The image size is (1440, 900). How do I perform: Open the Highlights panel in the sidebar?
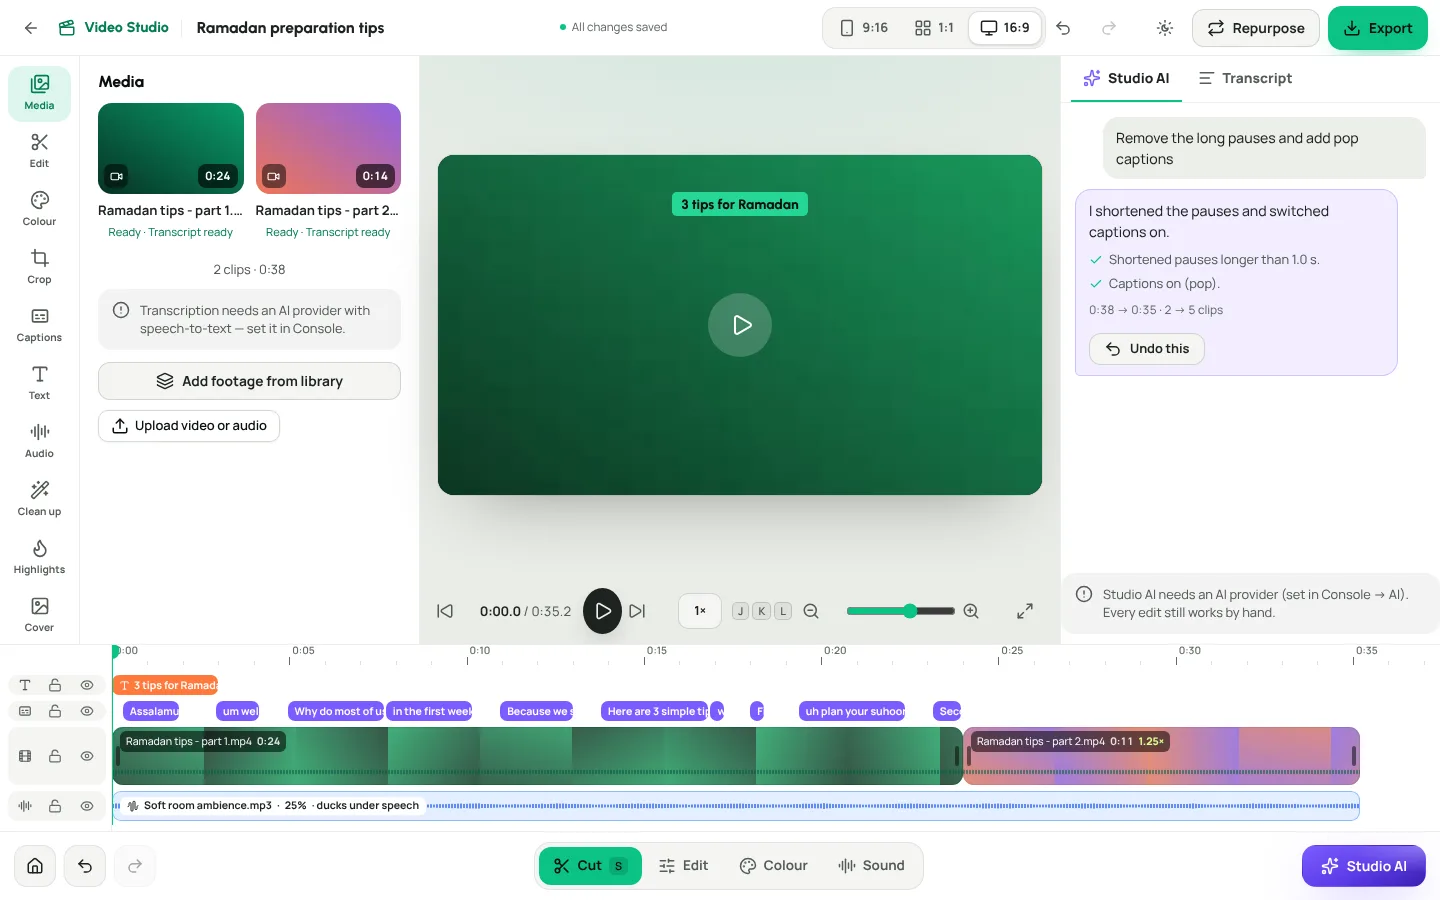[x=39, y=557]
